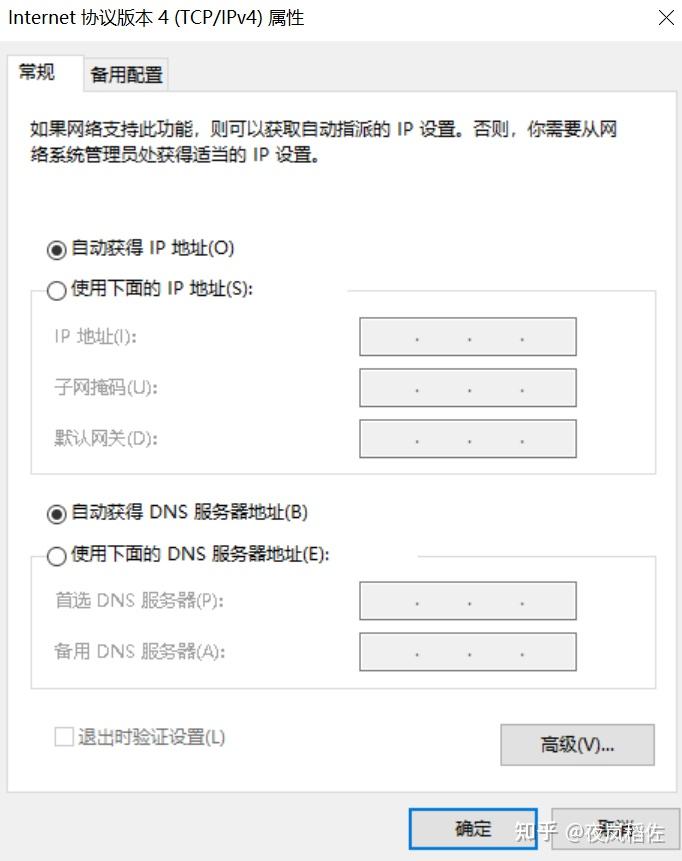Click the second octet of 默认网关 field
The height and width of the screenshot is (861, 682).
[x=442, y=438]
